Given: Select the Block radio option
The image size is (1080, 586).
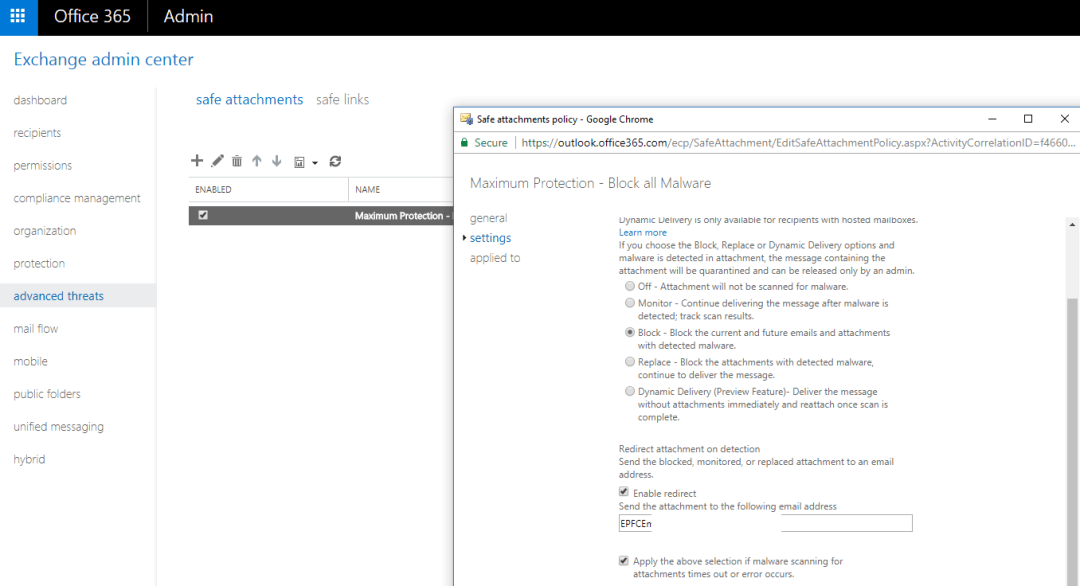Looking at the screenshot, I should (630, 332).
